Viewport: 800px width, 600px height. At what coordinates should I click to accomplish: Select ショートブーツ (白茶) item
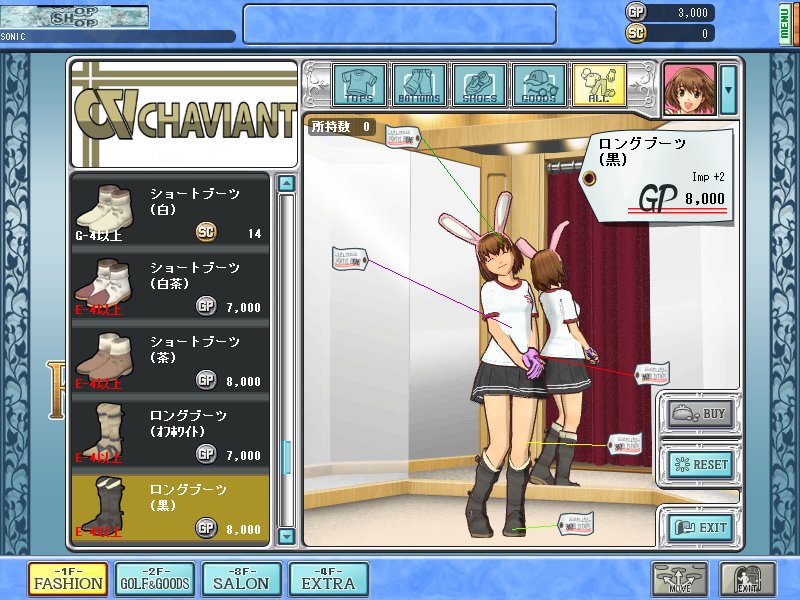click(170, 286)
